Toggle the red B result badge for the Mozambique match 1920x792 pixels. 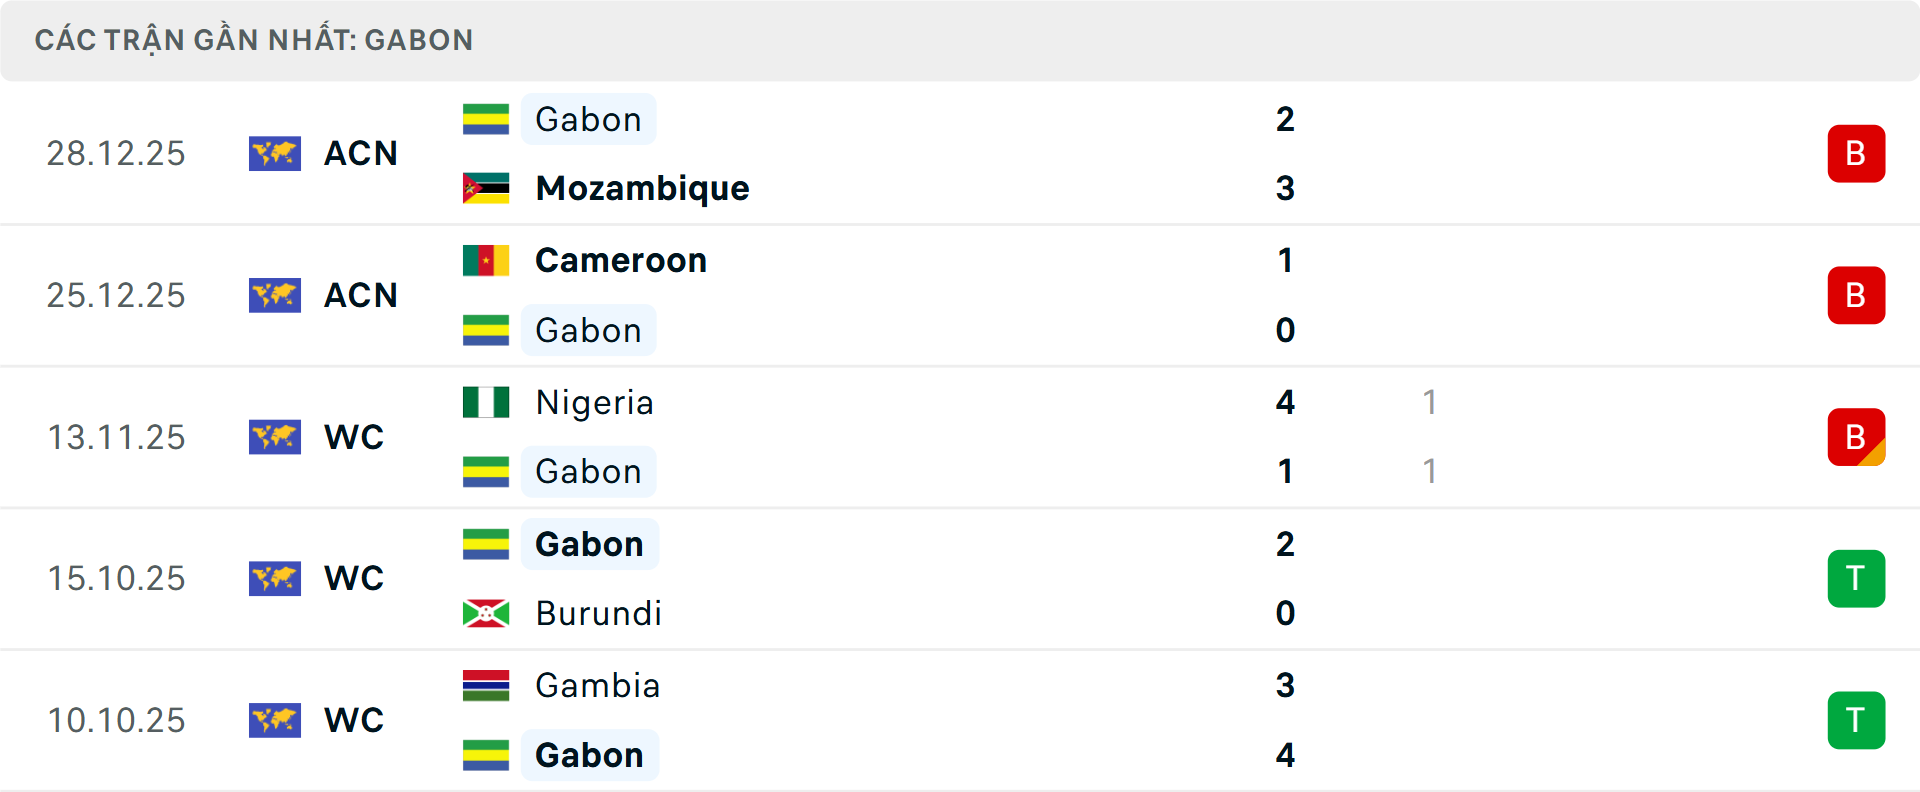tap(1856, 153)
